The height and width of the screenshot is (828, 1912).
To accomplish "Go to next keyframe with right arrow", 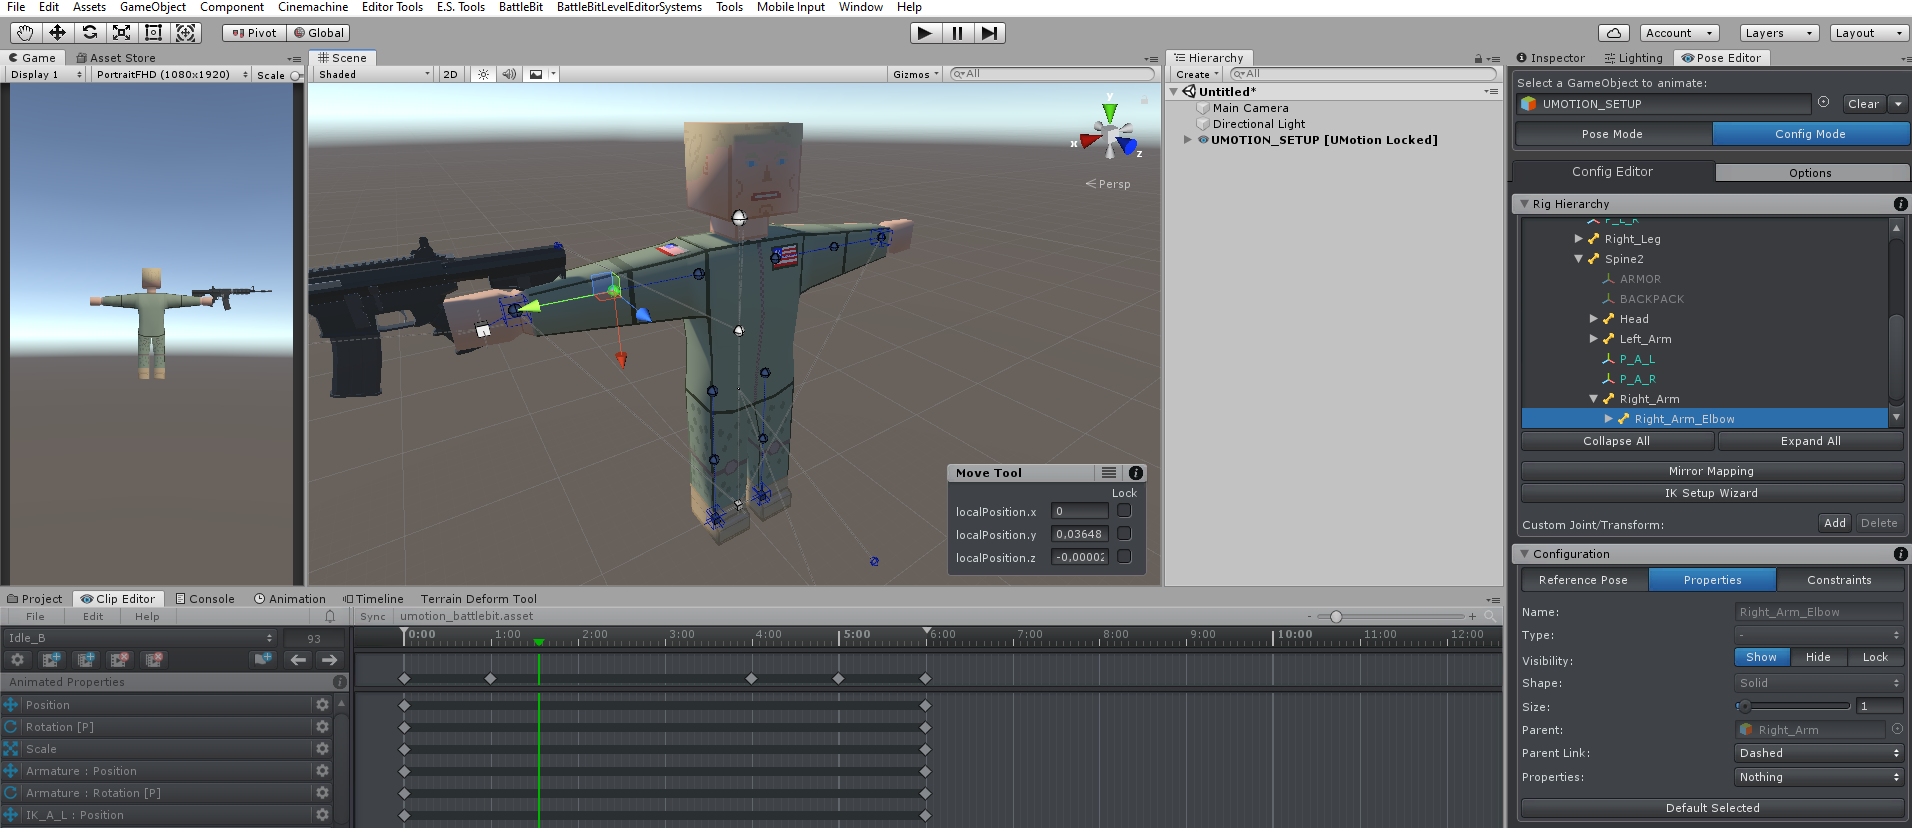I will coord(329,660).
